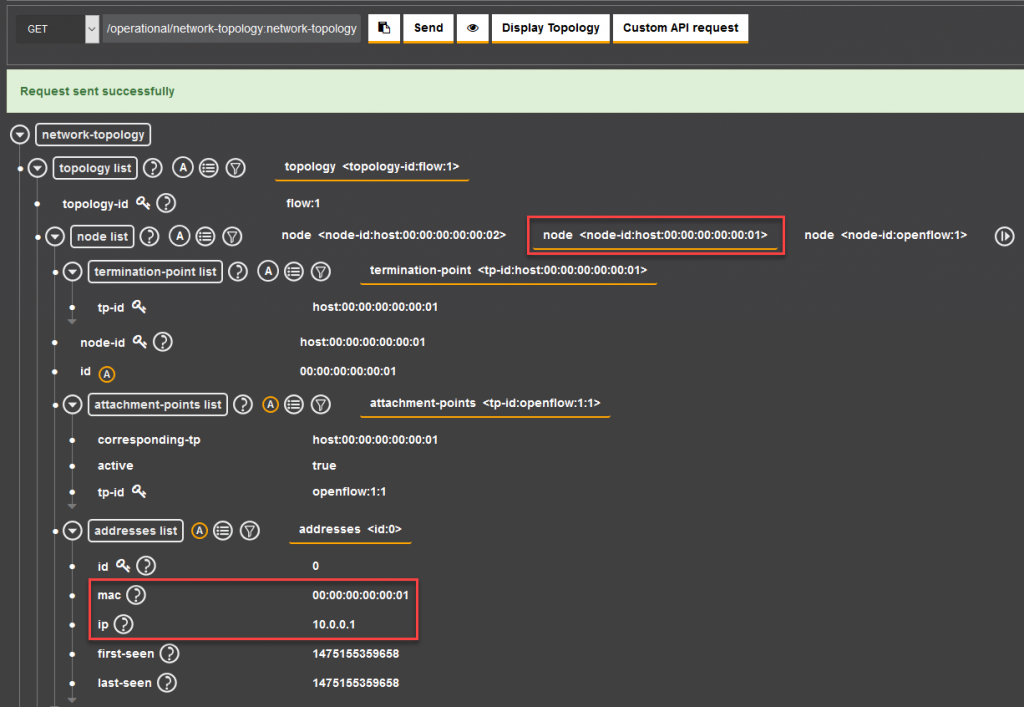Select the key icon next to topology-id
The width and height of the screenshot is (1024, 707).
(x=143, y=202)
